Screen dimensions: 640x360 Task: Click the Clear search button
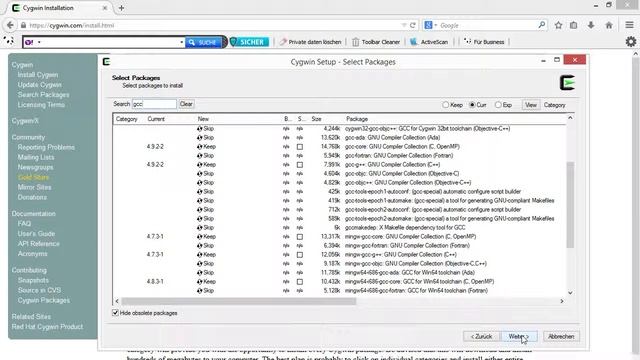tap(186, 104)
